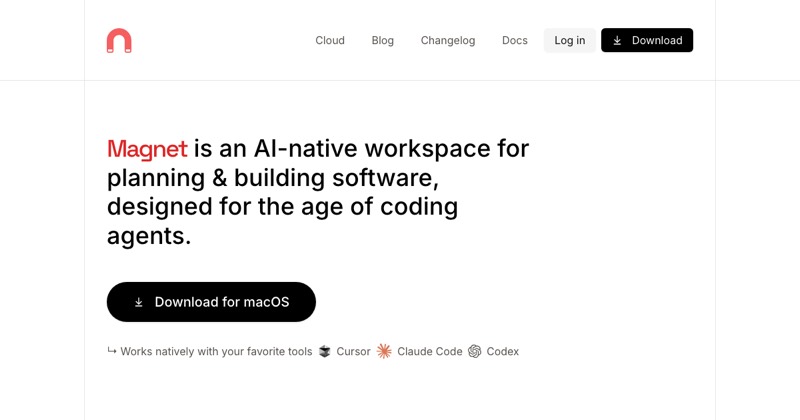This screenshot has width=800, height=420.
Task: Open the Changelog link
Action: (x=448, y=40)
